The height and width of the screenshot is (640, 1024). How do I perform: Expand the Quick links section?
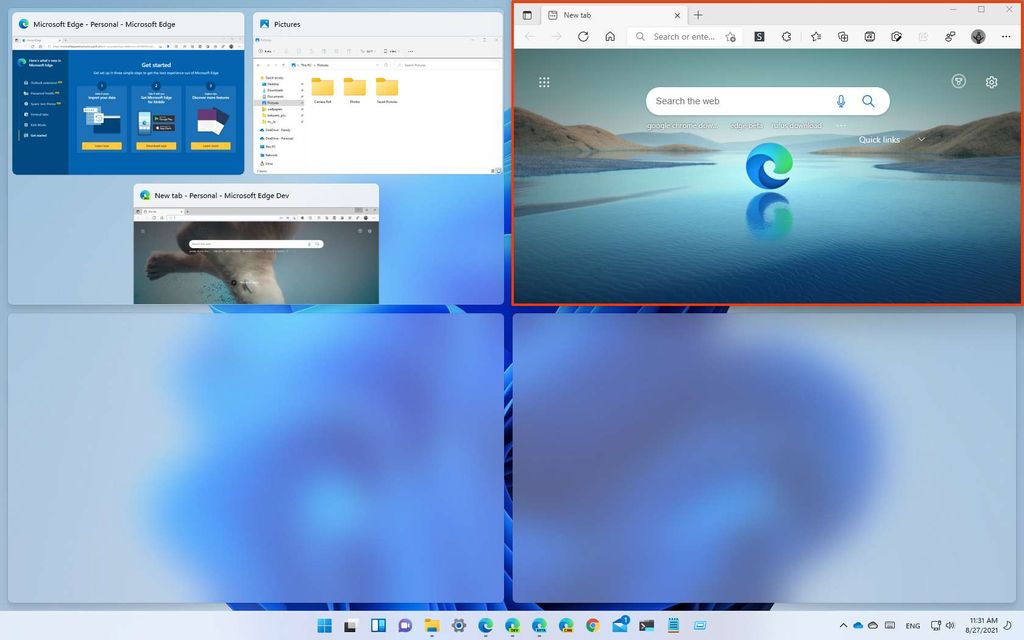point(921,140)
